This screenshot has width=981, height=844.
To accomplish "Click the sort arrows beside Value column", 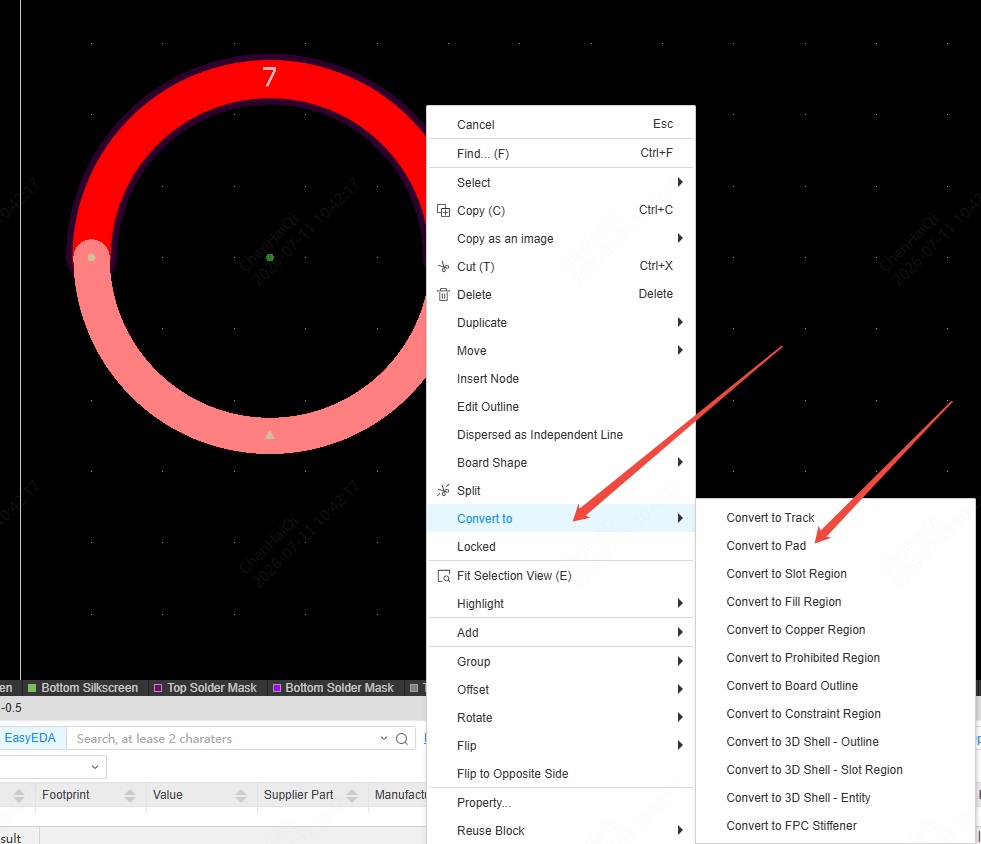I will (x=241, y=795).
